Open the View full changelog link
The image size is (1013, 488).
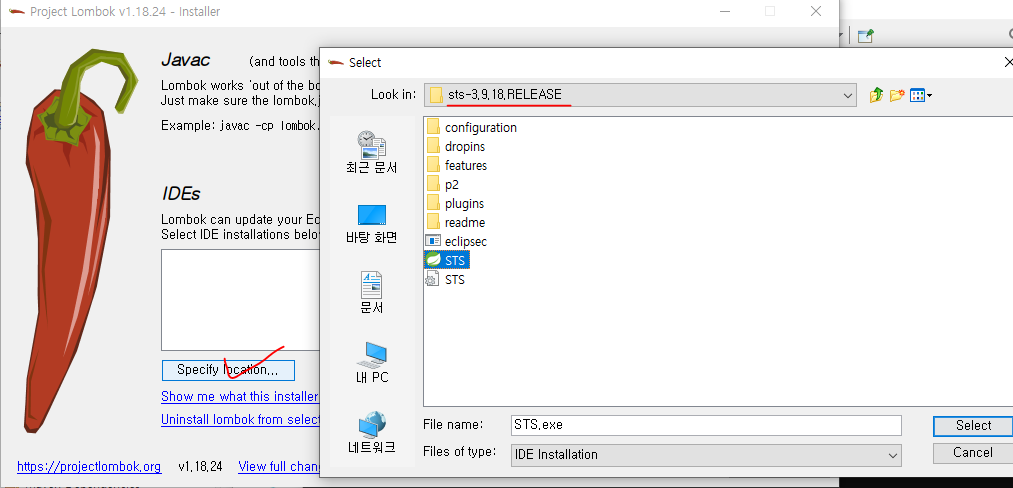[x=279, y=466]
